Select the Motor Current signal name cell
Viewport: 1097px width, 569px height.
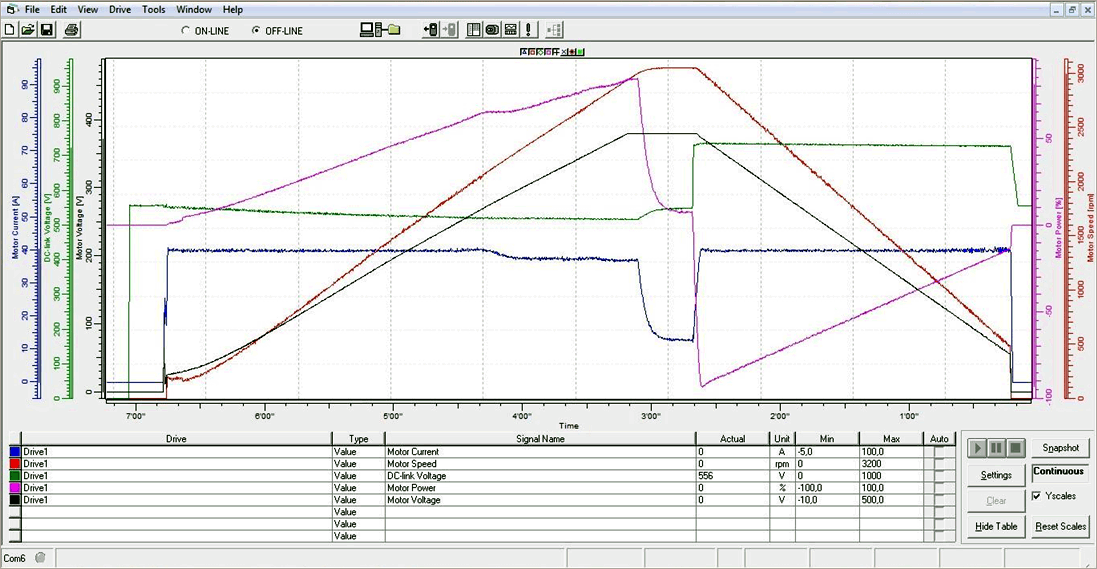click(x=540, y=451)
